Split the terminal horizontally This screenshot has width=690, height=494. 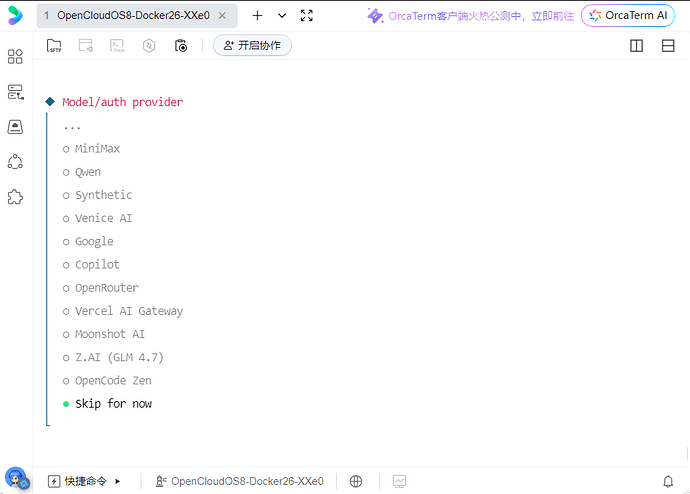[668, 46]
